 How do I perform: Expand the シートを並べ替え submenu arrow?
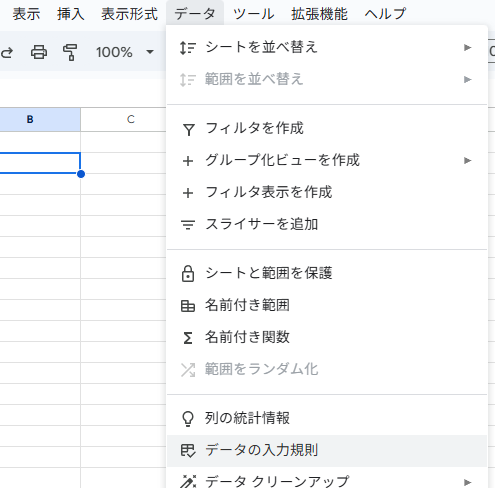468,47
